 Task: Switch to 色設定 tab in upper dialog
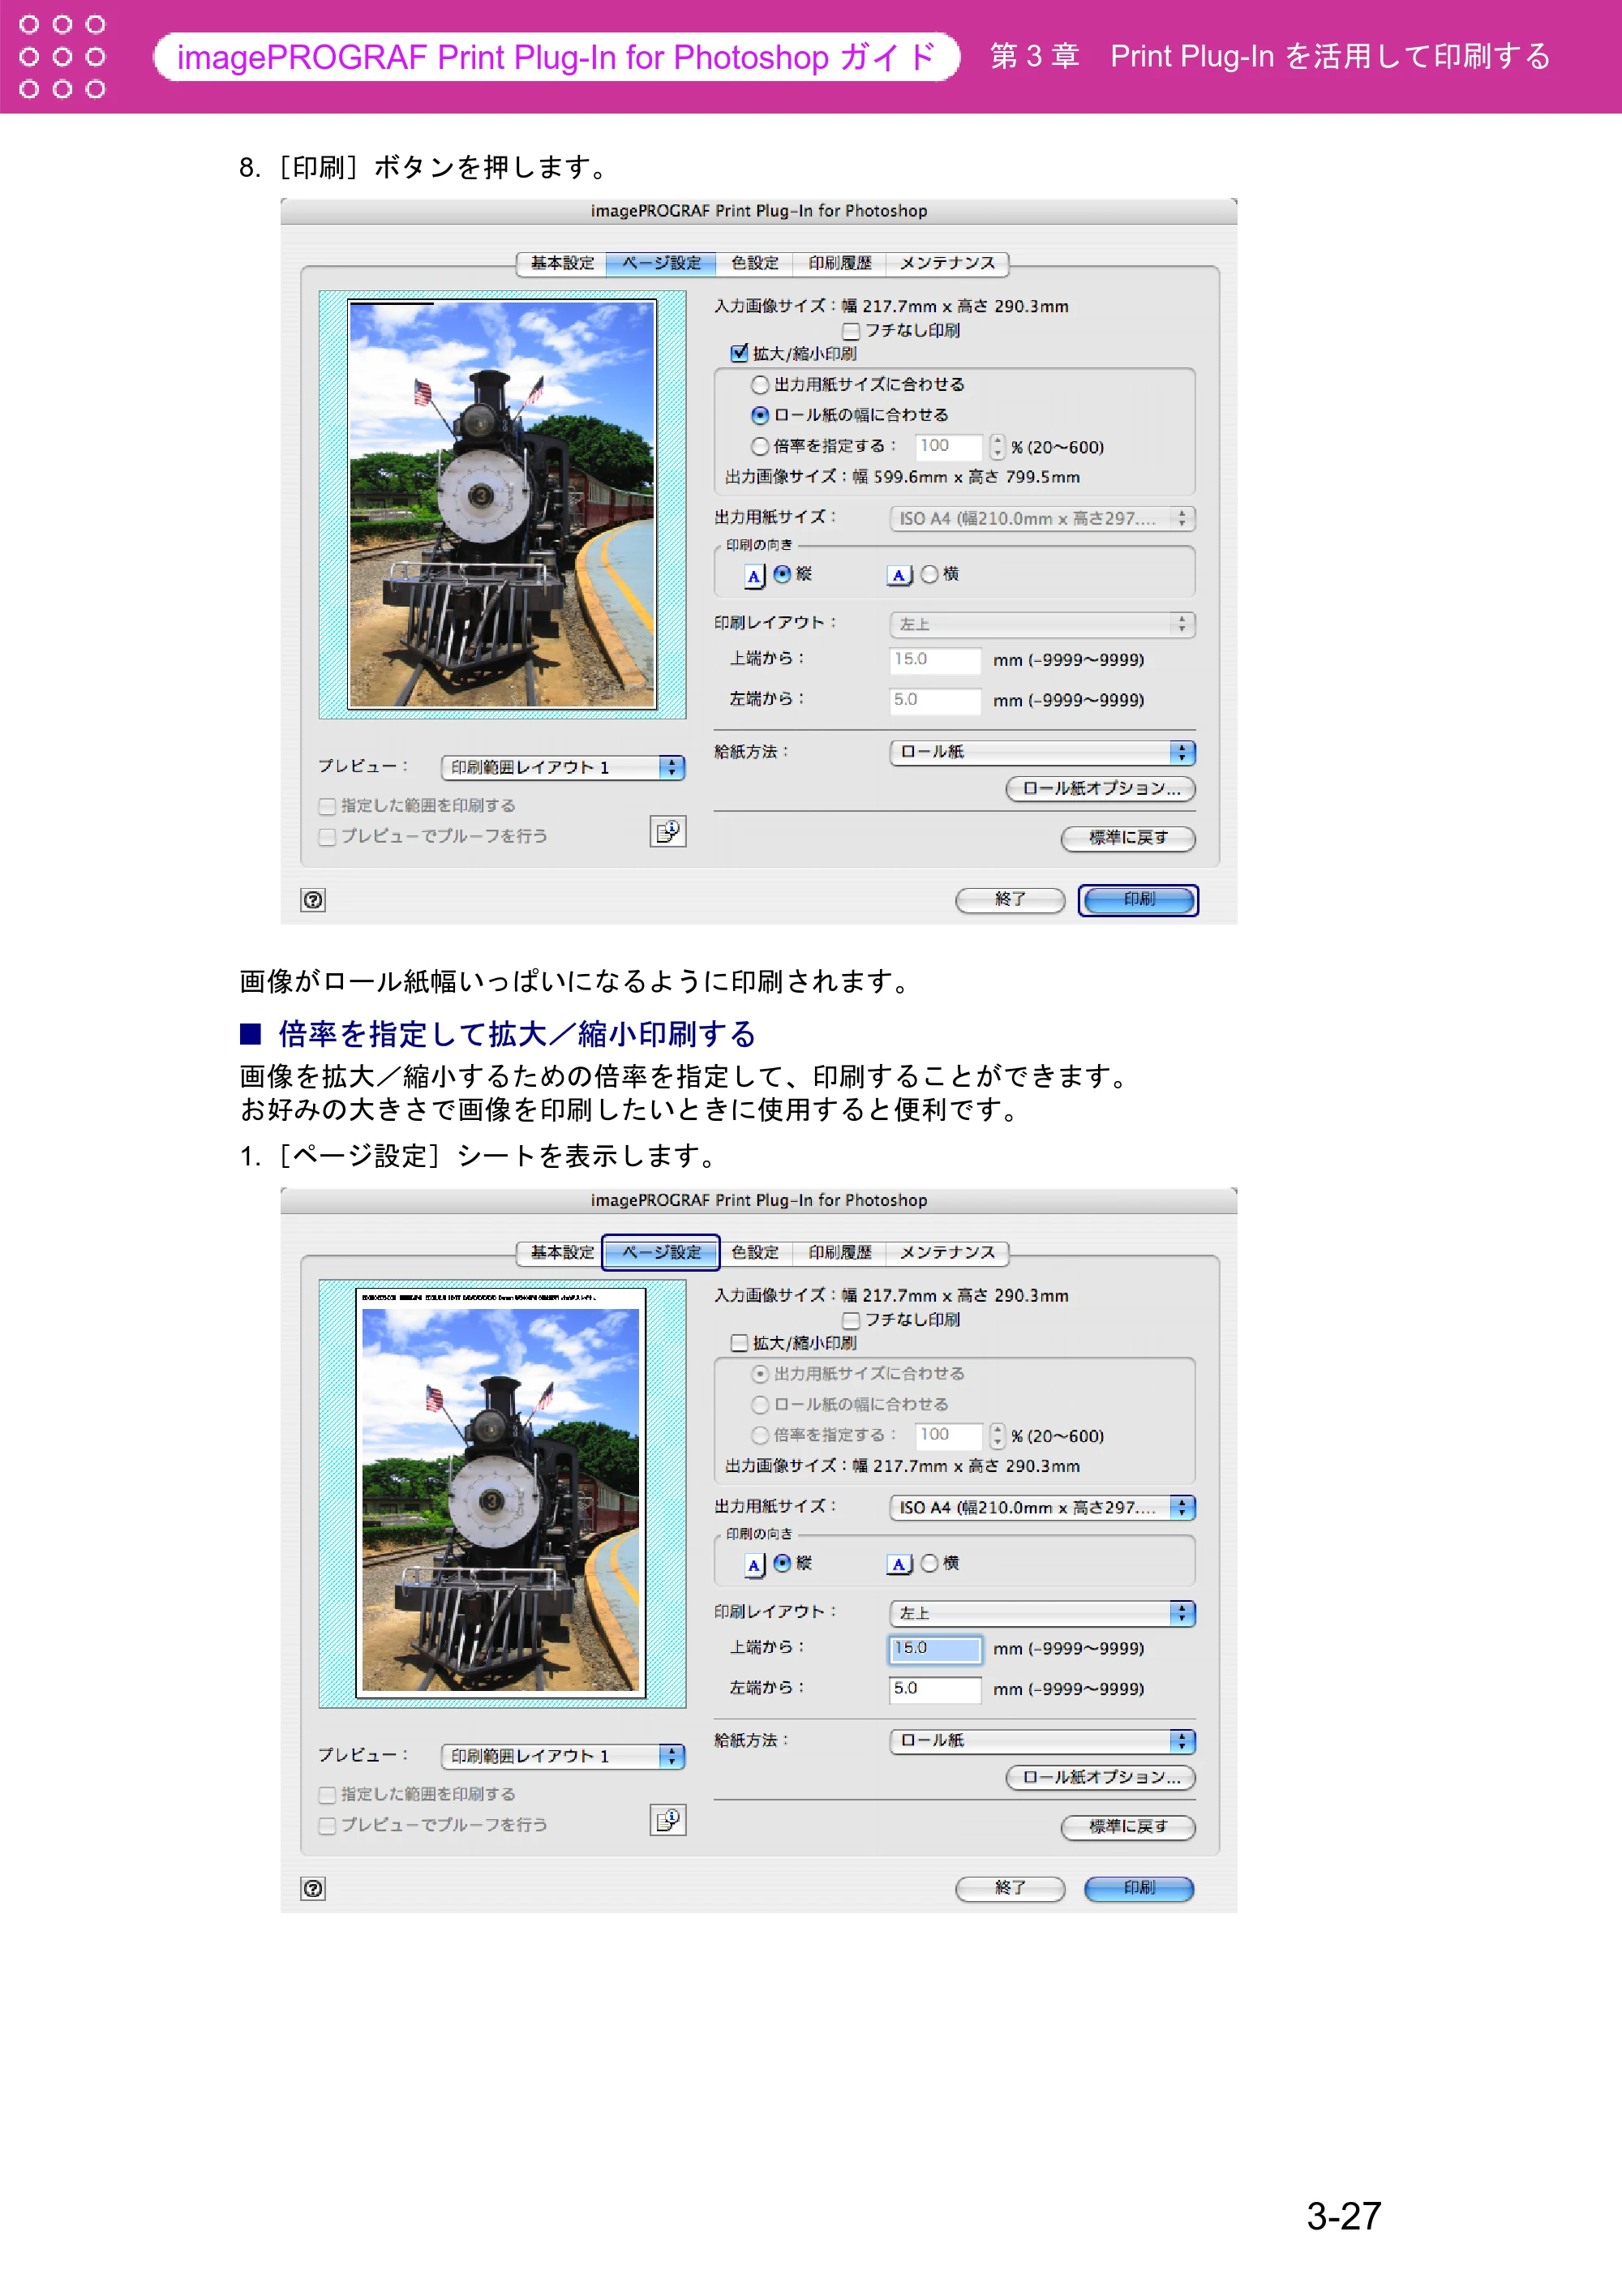click(754, 263)
